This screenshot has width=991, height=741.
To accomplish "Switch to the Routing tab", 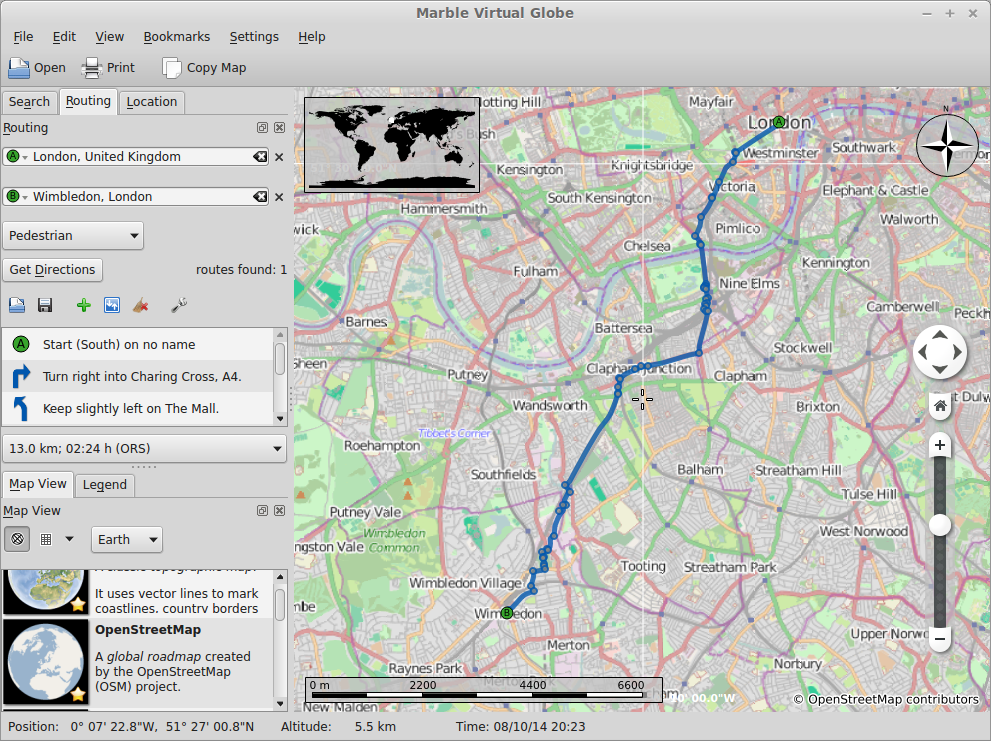I will pos(88,101).
